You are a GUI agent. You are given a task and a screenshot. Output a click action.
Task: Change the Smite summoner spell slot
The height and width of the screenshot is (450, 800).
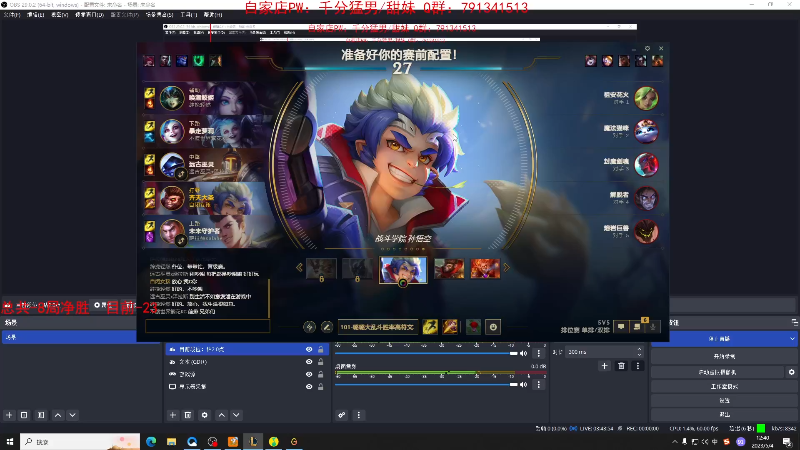(x=450, y=327)
